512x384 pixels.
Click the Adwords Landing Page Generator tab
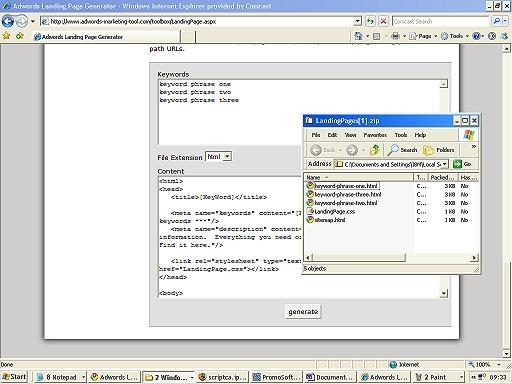[x=106, y=37]
